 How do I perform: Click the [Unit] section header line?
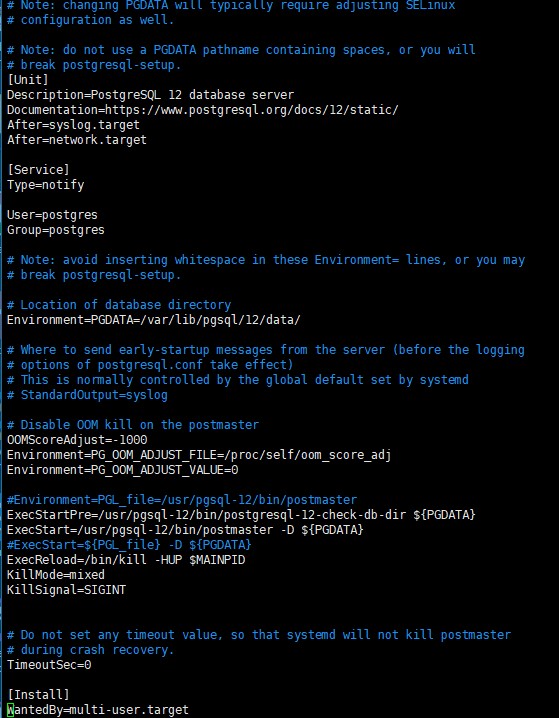point(27,80)
